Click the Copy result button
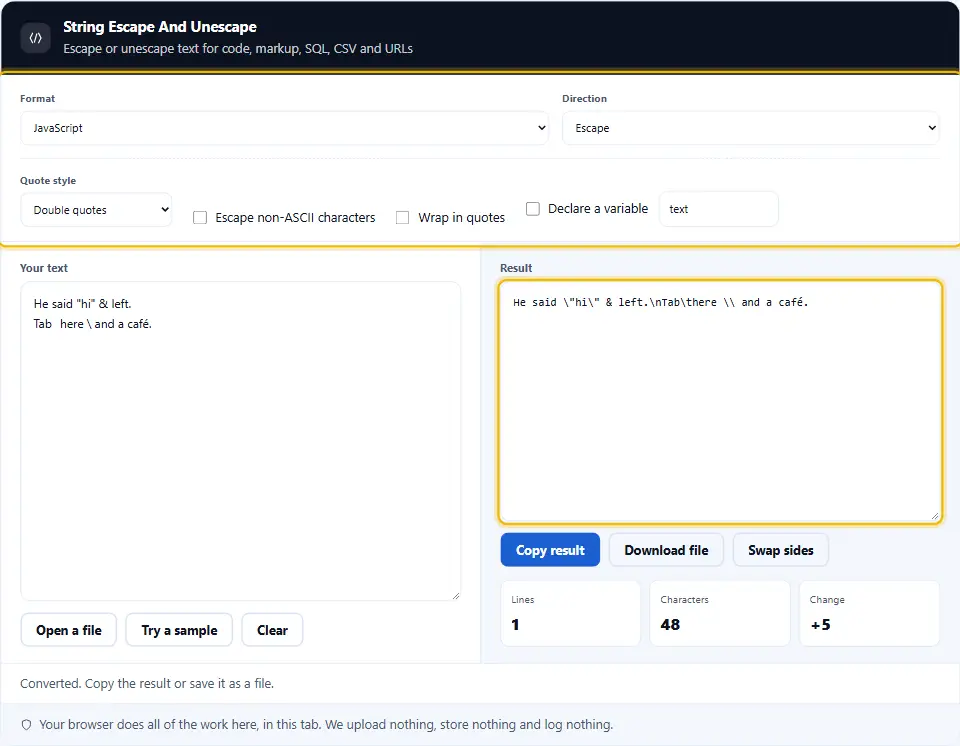Image resolution: width=960 pixels, height=746 pixels. pyautogui.click(x=550, y=550)
